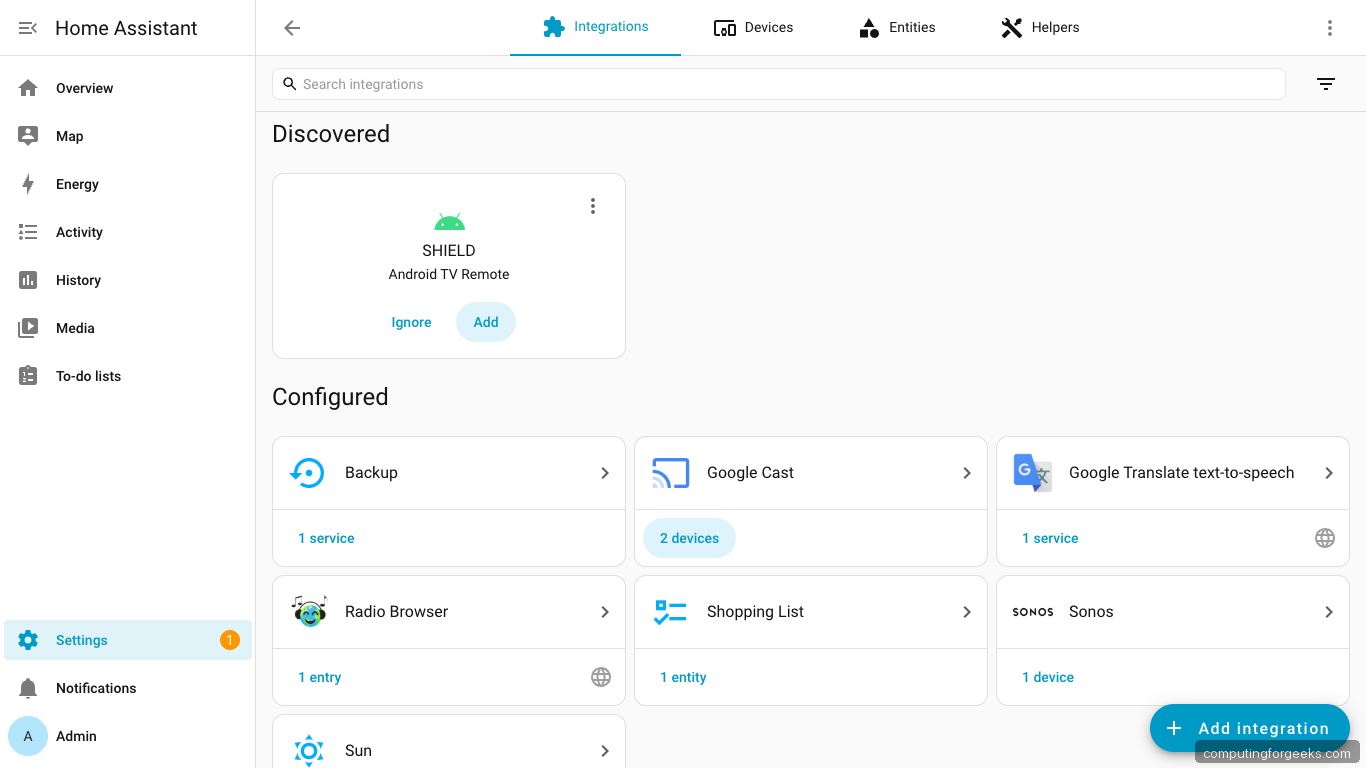The width and height of the screenshot is (1366, 768).
Task: Add the discovered SHIELD Android TV Remote
Action: (486, 322)
